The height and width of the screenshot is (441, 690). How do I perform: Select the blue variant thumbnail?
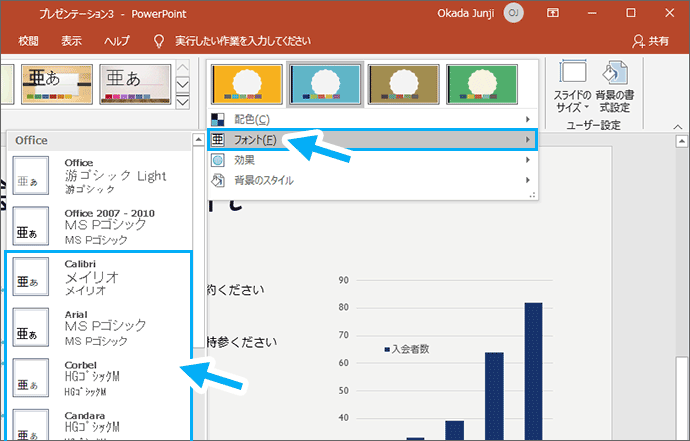(x=325, y=84)
